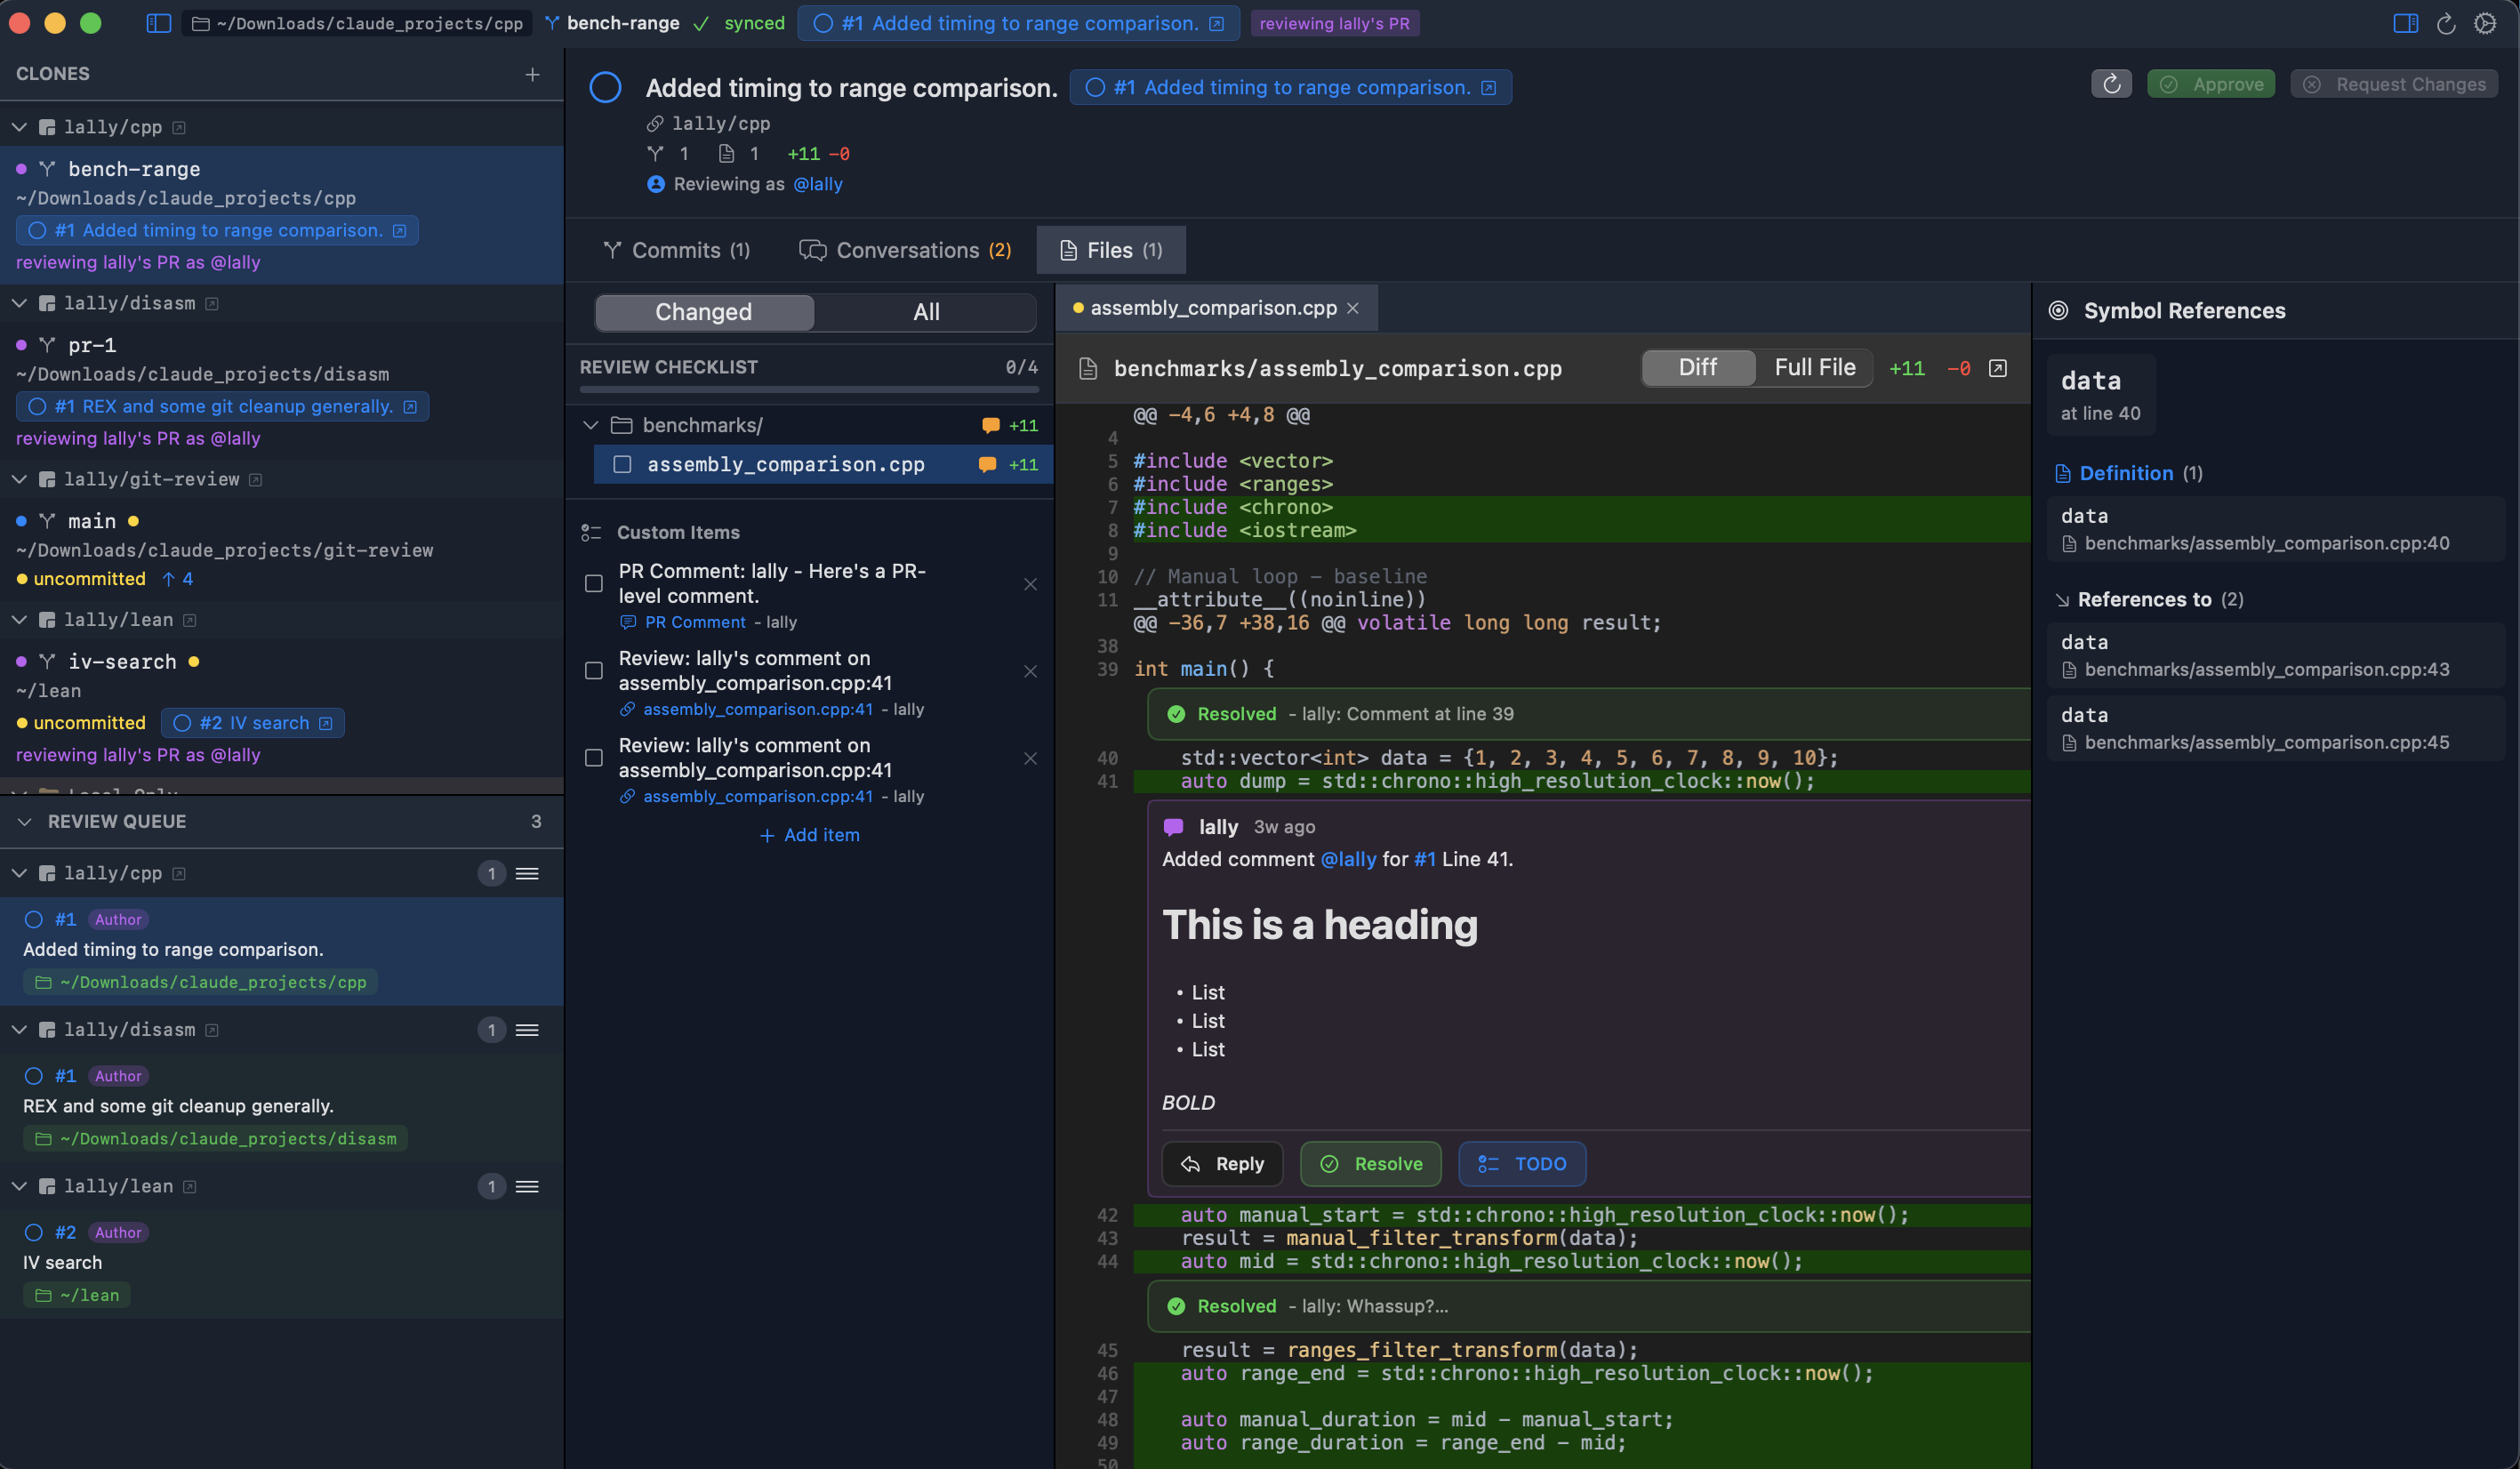Check the assembly_comparison.cpp file checkbox
Viewport: 2520px width, 1469px height.
pos(622,464)
